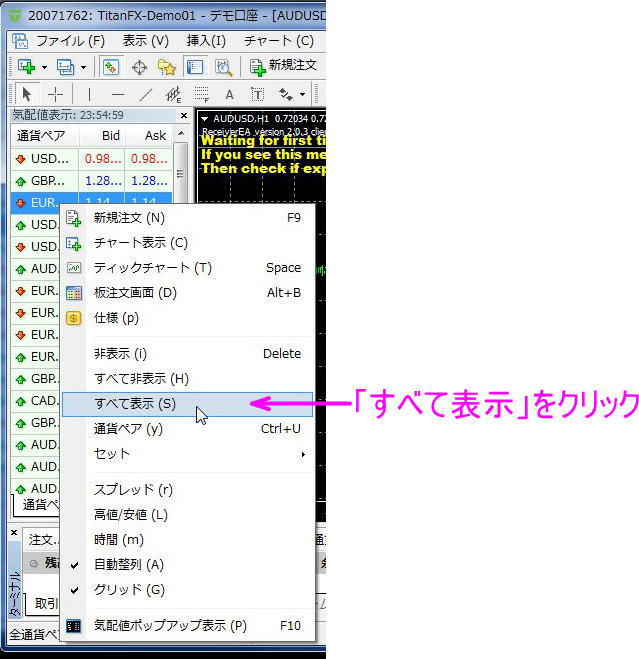Select the cursor arrow tool

coord(26,94)
